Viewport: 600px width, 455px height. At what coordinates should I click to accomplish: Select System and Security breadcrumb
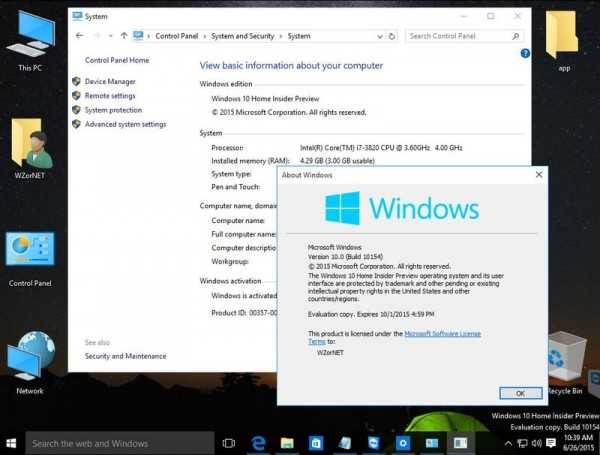tap(243, 36)
